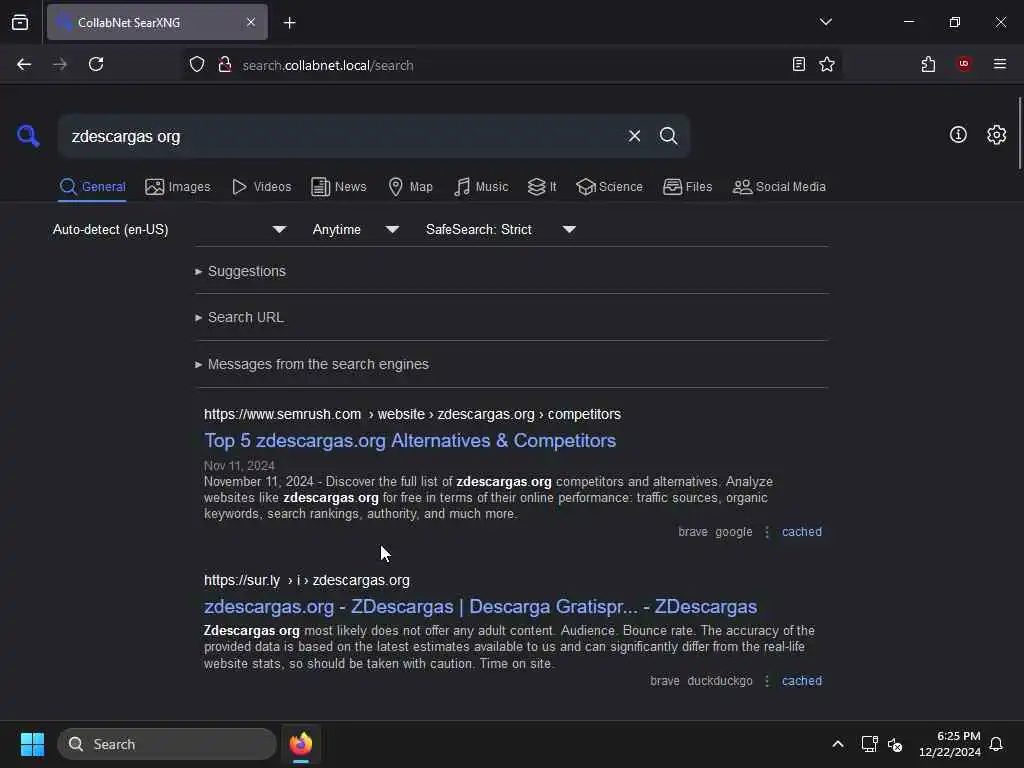Open cached link for sur.ly result

(x=801, y=681)
